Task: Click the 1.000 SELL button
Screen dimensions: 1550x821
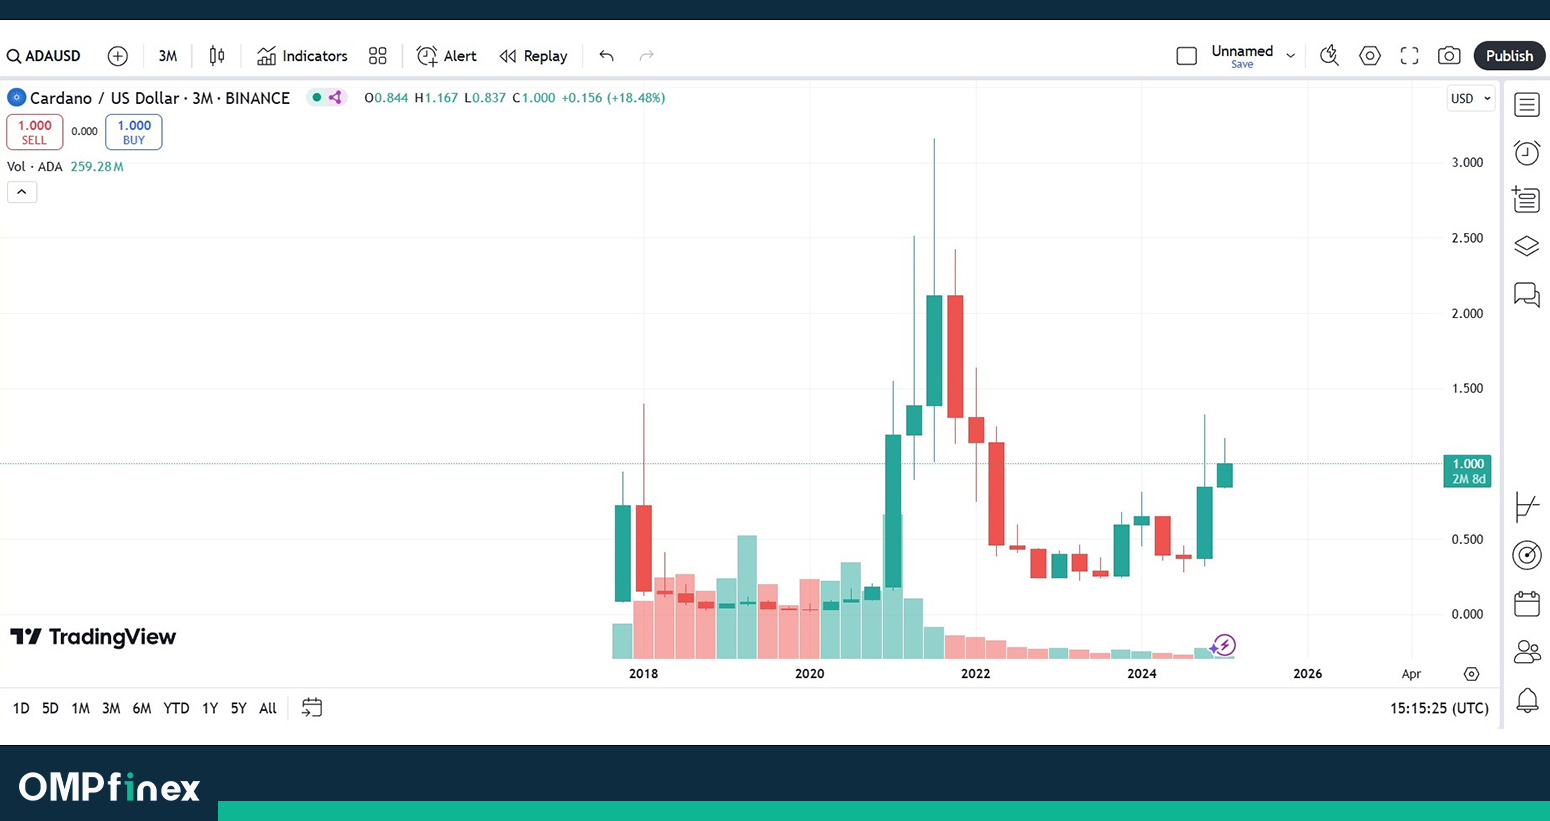Action: click(x=35, y=132)
